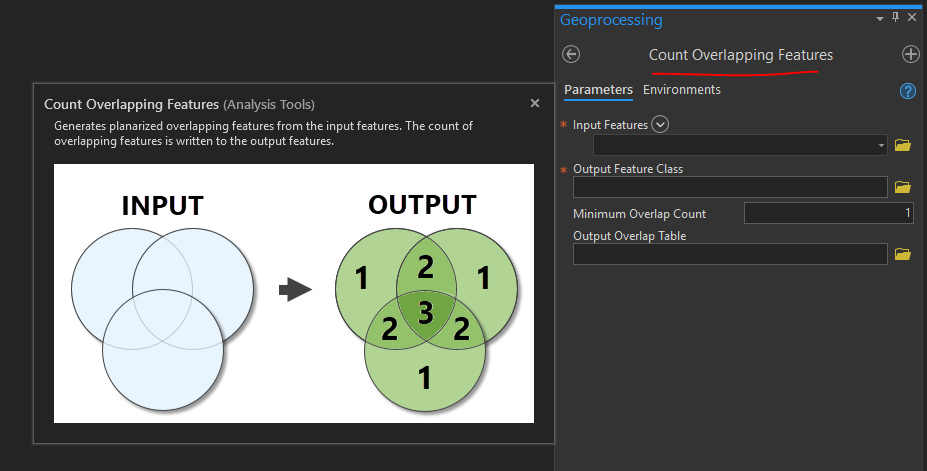Browse for Output Feature Class location
927x471 pixels.
coord(903,187)
